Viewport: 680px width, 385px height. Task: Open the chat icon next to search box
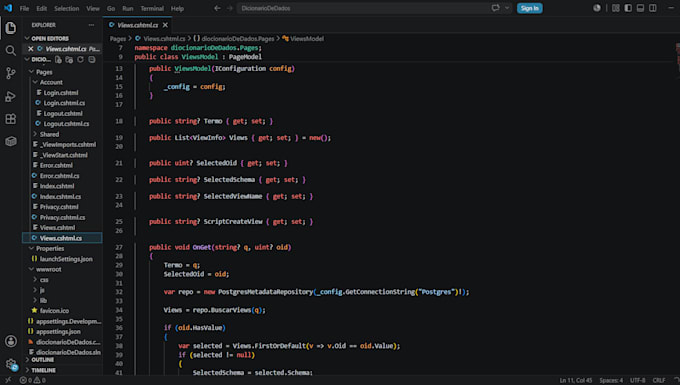click(x=495, y=8)
